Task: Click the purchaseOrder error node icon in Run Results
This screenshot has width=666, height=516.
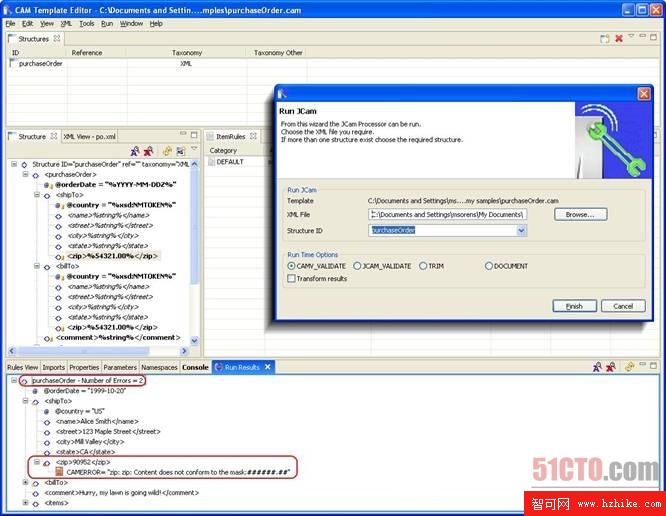Action: pos(24,381)
